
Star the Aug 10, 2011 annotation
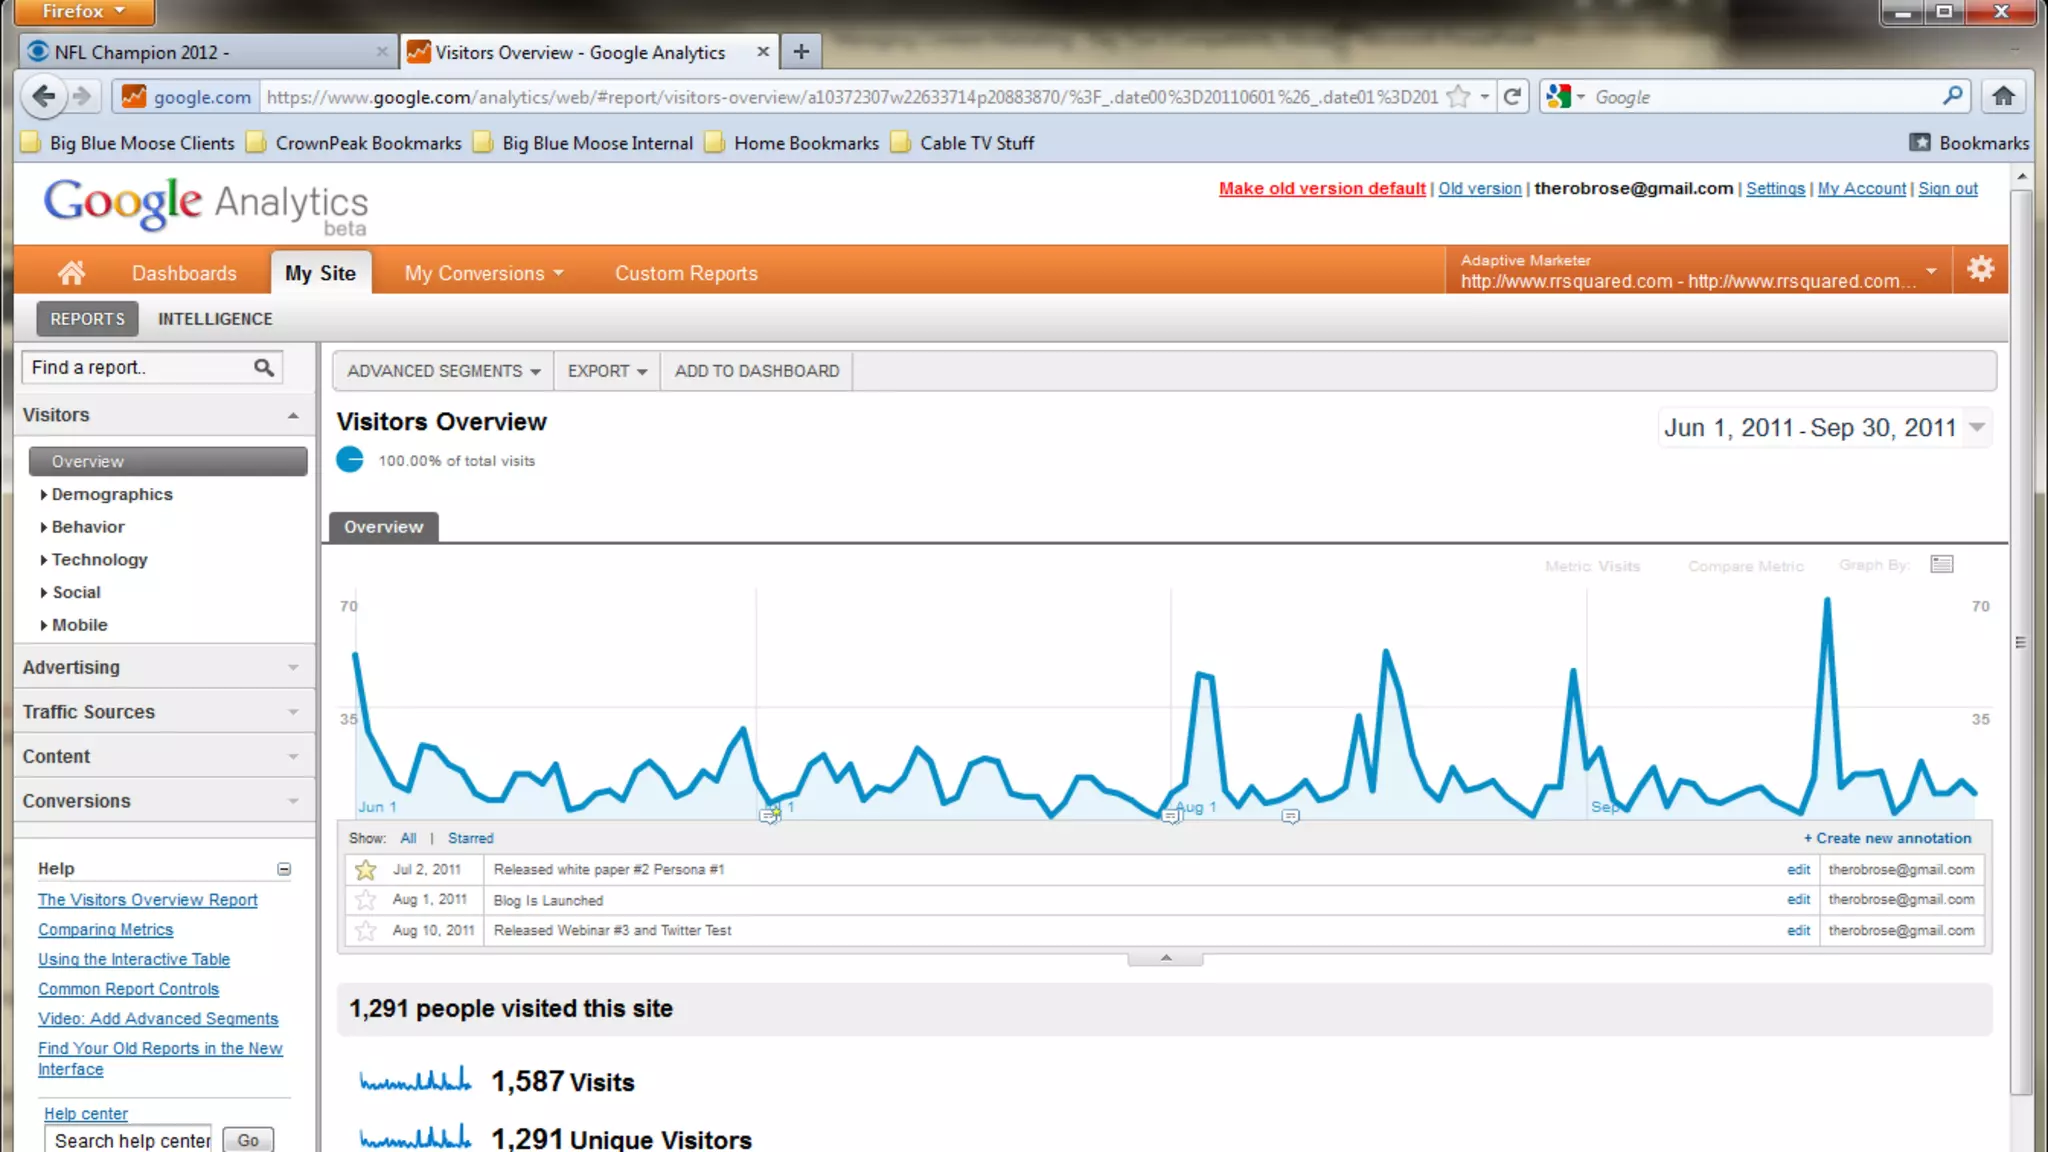366,931
